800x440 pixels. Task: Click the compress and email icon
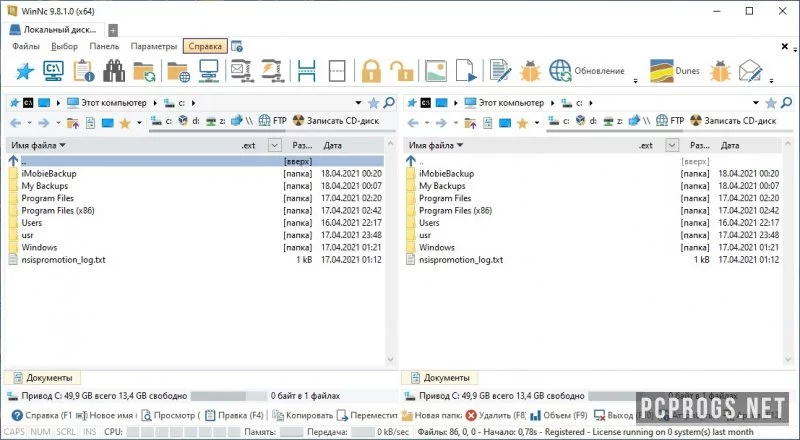(241, 70)
